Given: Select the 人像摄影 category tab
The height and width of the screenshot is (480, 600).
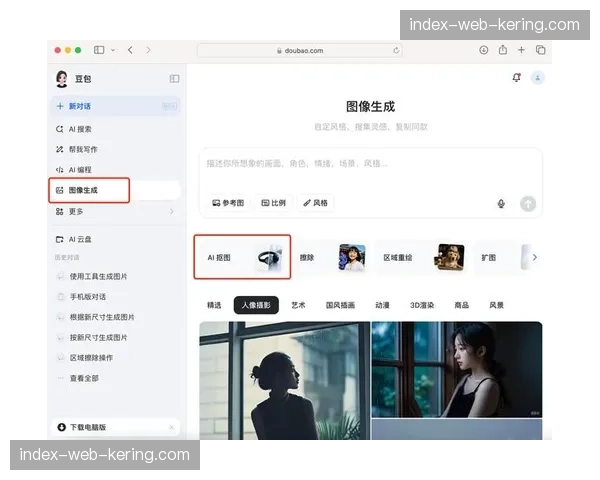Looking at the screenshot, I should (256, 305).
